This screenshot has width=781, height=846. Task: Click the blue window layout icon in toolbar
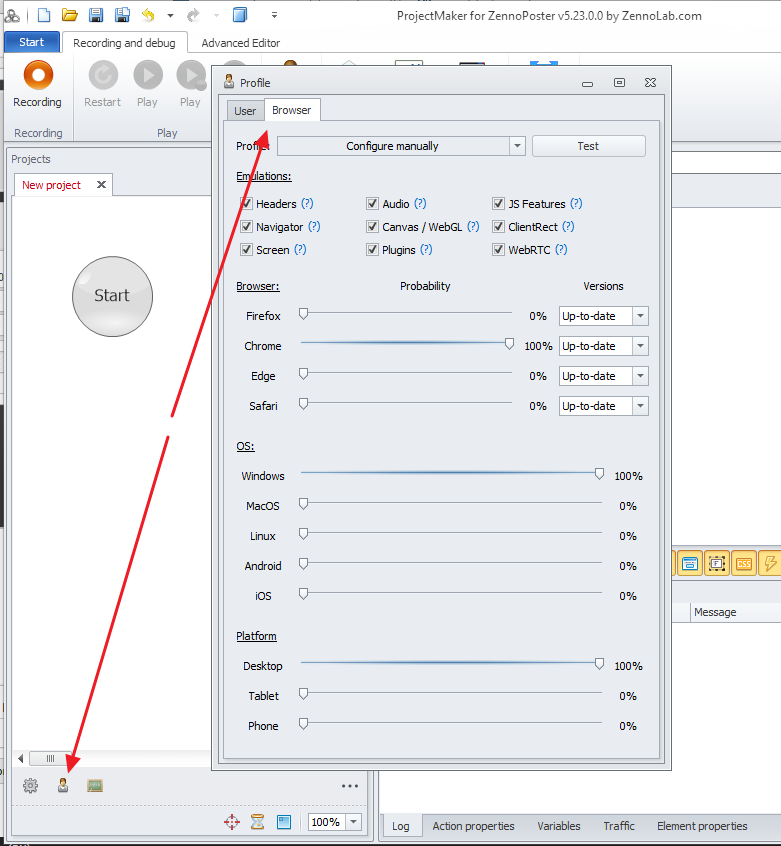click(240, 15)
